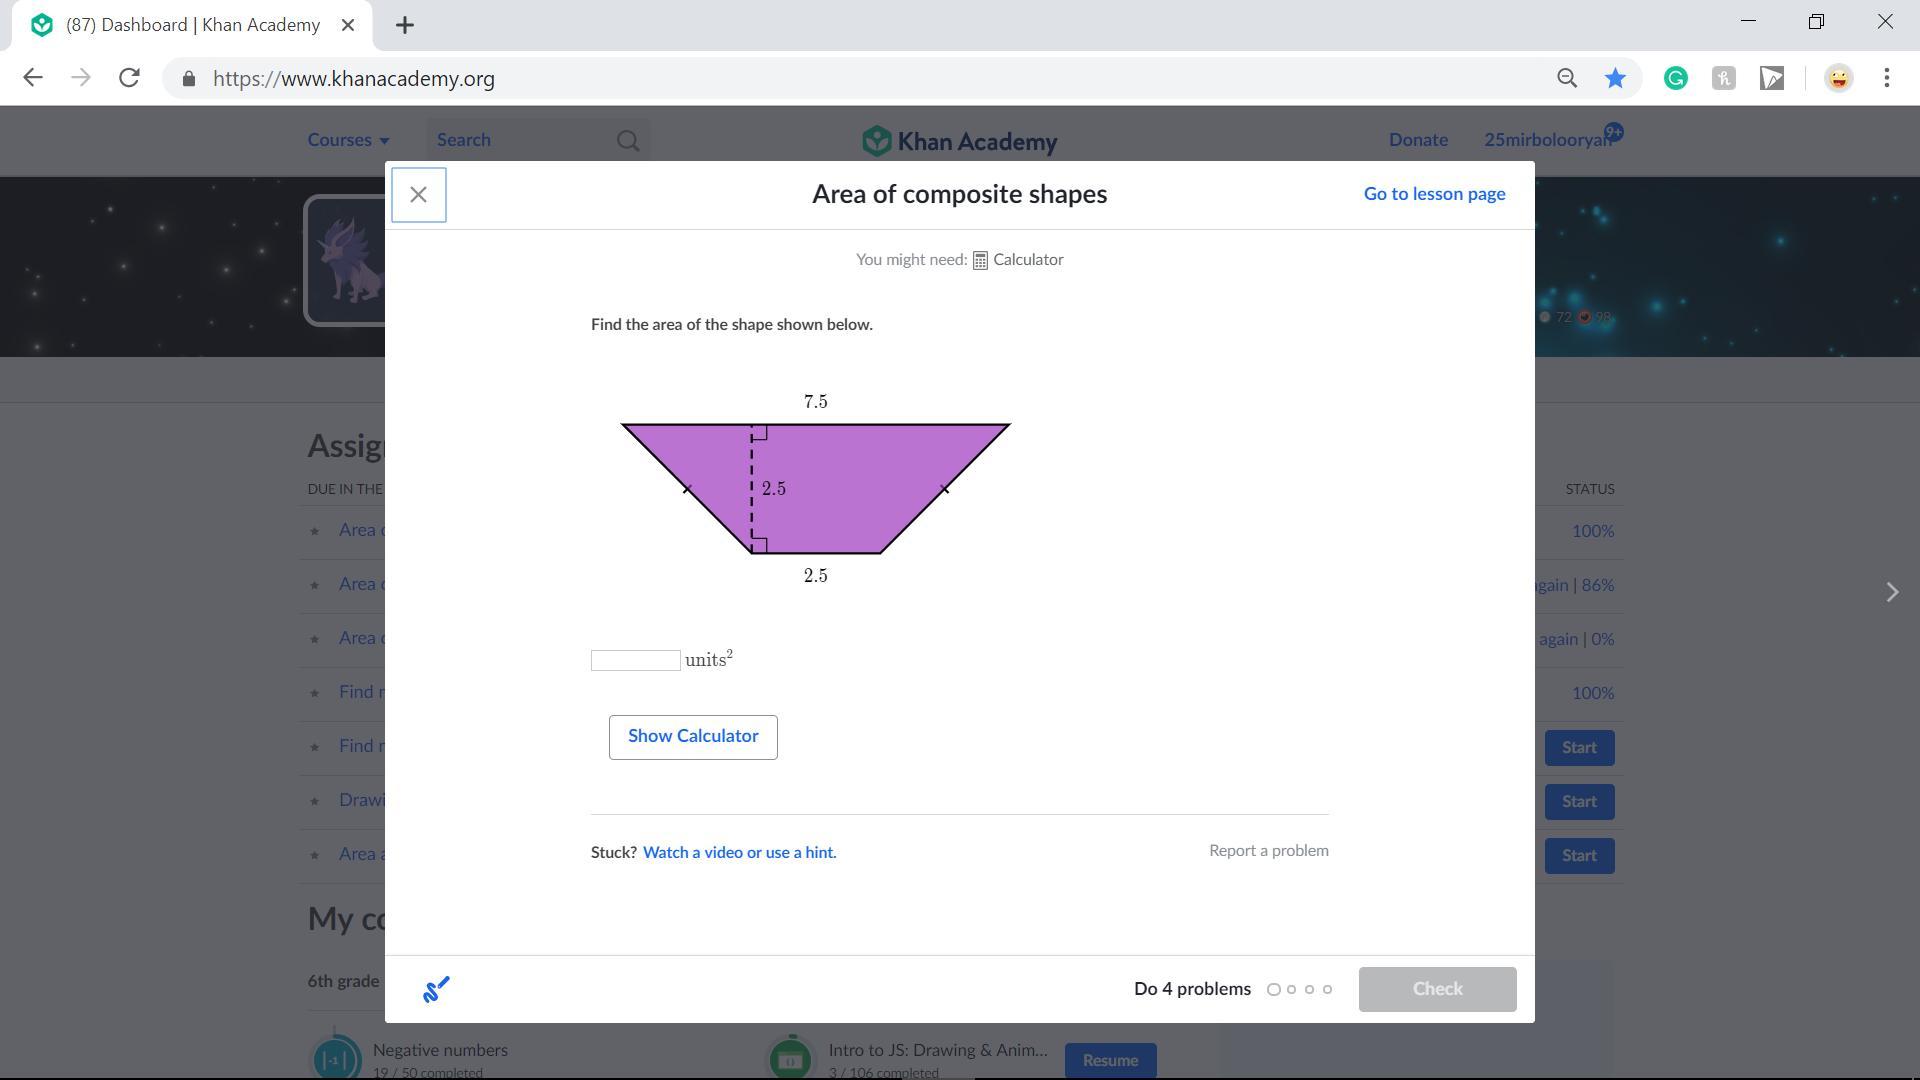Image resolution: width=1920 pixels, height=1080 pixels.
Task: Open a new browser tab
Action: click(x=405, y=25)
